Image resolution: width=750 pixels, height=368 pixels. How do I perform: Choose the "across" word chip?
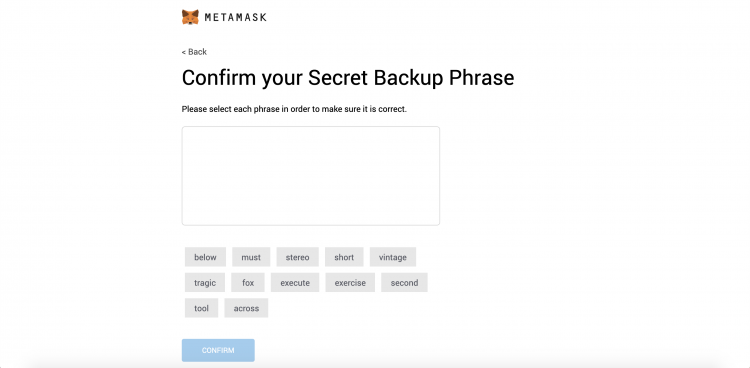[246, 308]
